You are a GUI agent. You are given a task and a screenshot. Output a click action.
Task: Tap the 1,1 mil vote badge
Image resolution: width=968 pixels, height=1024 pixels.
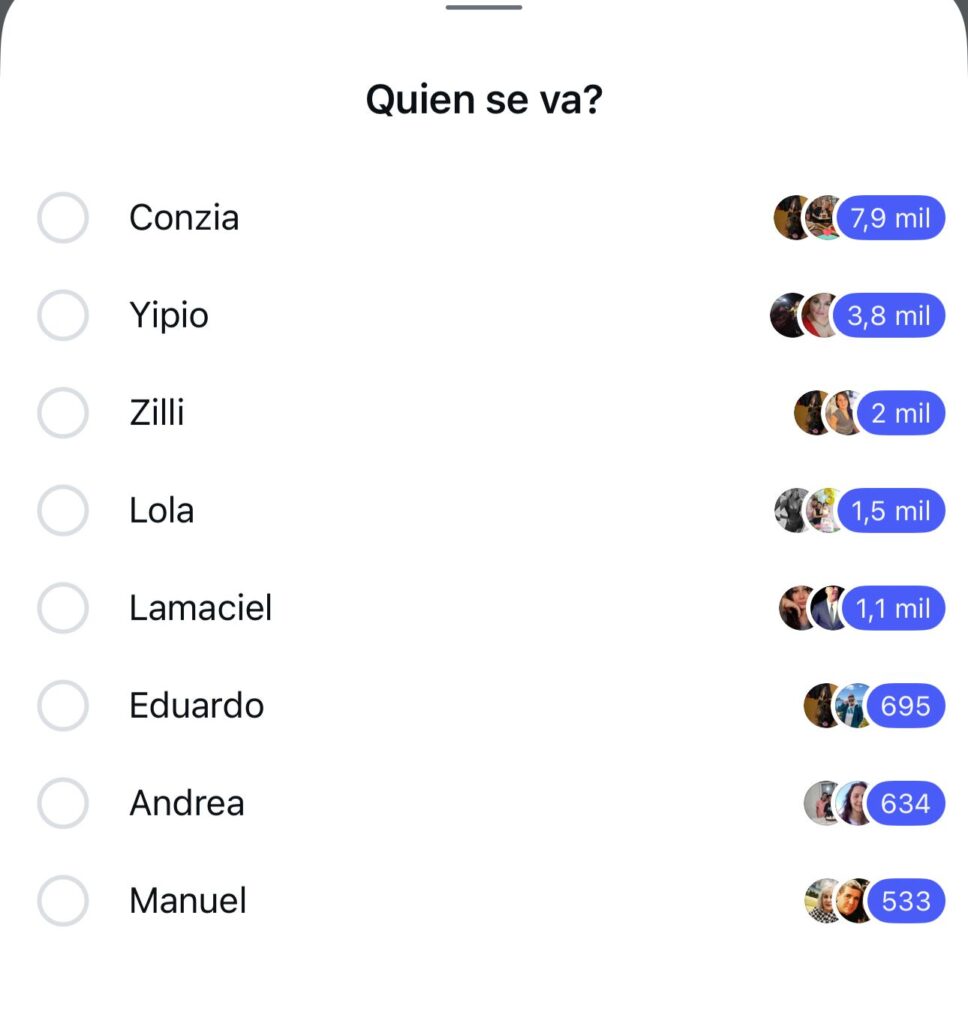point(892,608)
